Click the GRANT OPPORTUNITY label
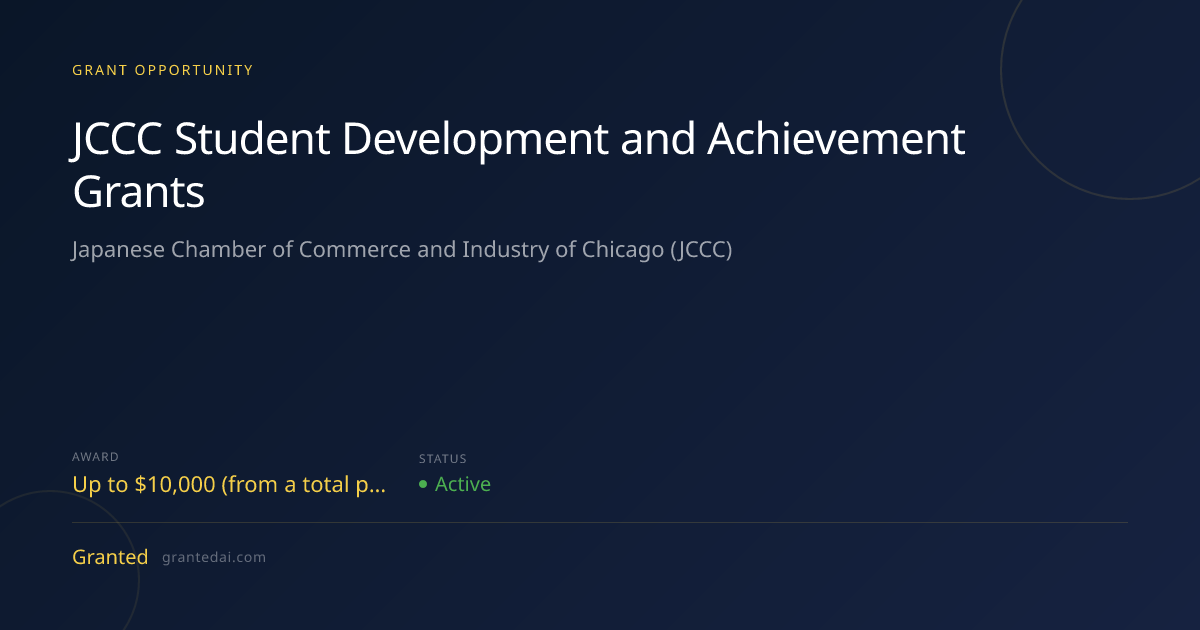 tap(163, 70)
